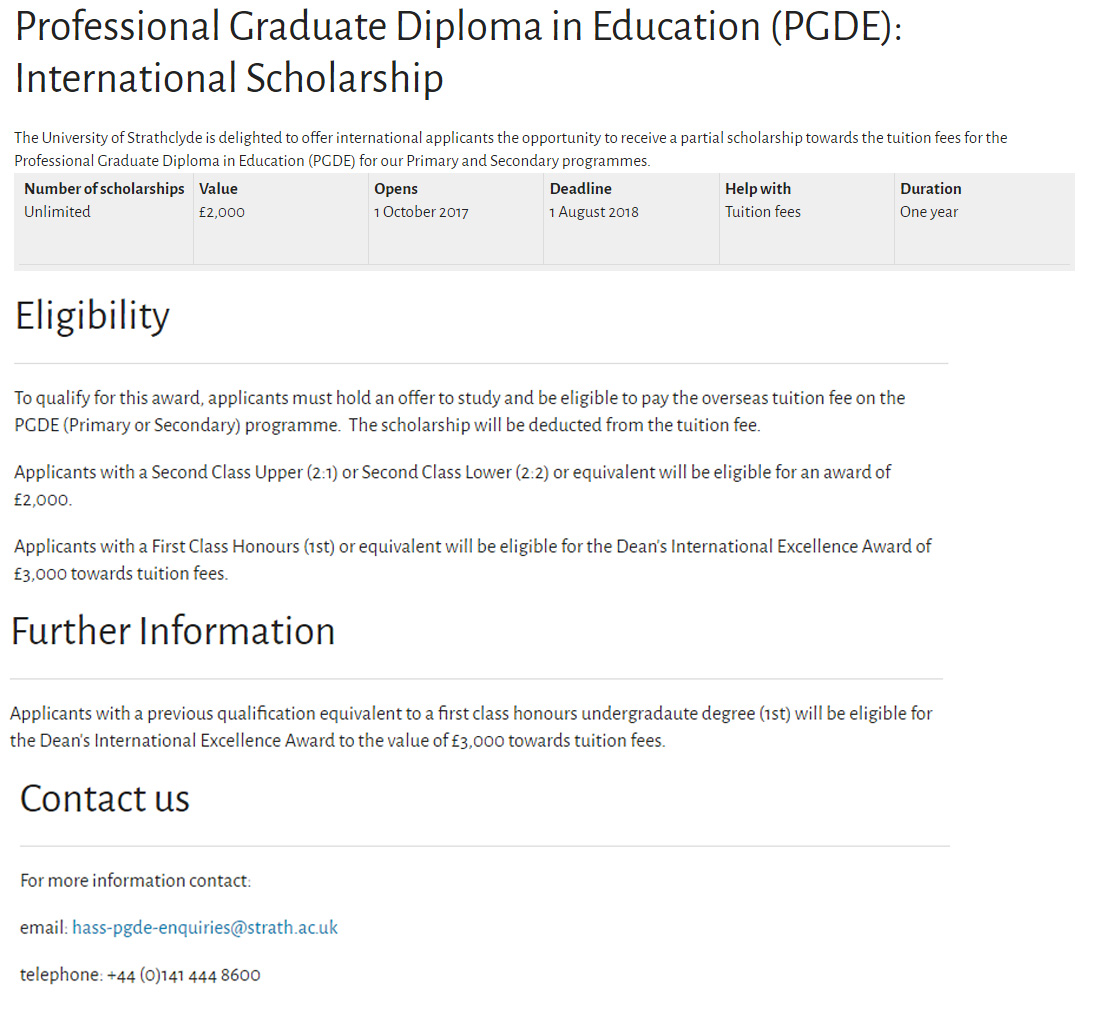Screen dimensions: 1101x1010
Task: Click the 1 August 2018 deadline date
Action: [594, 212]
